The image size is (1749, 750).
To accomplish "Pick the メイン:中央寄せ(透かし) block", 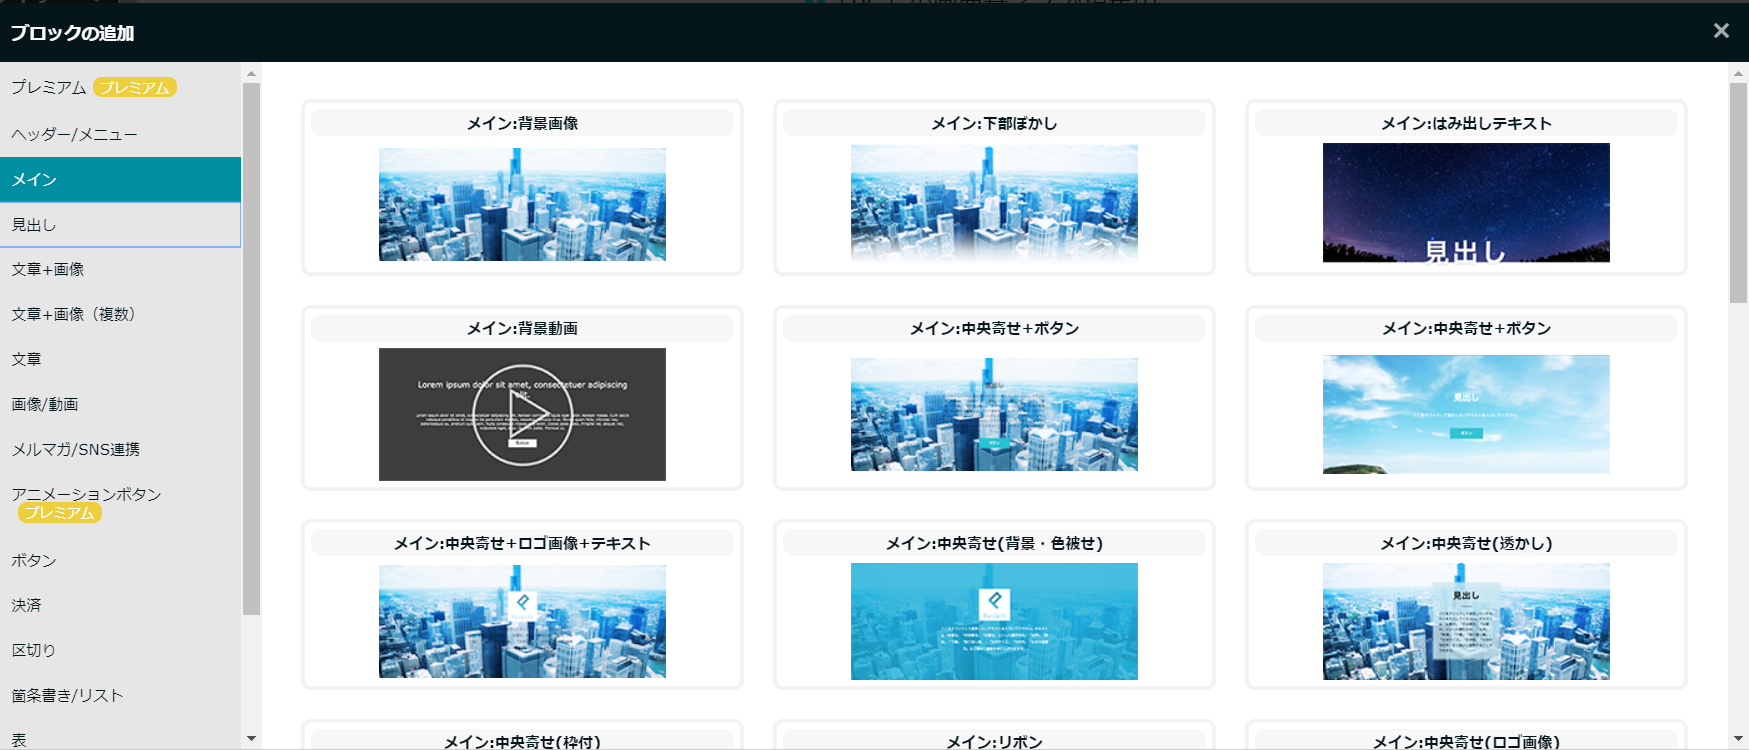I will [1466, 604].
